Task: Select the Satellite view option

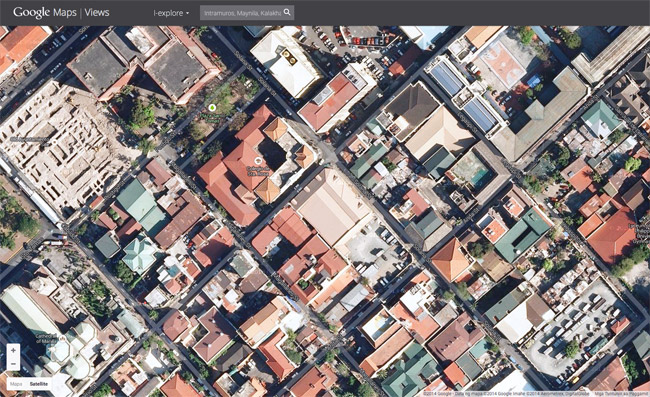Action: [x=39, y=384]
